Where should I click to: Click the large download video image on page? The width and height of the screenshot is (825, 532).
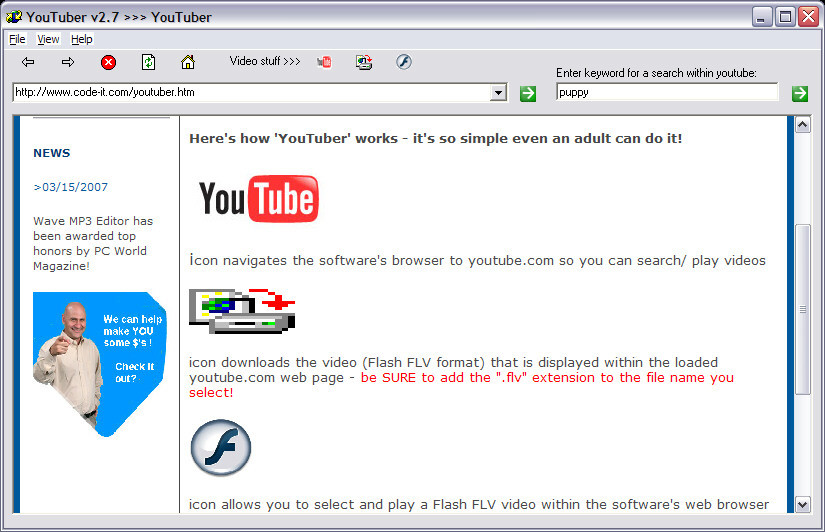pyautogui.click(x=242, y=310)
